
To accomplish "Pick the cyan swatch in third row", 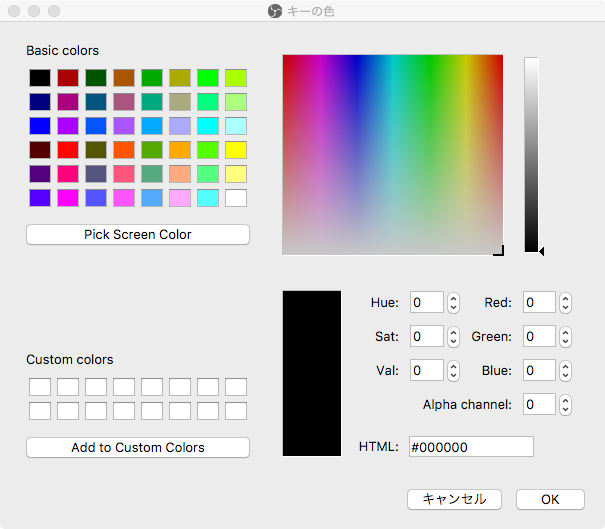I will pyautogui.click(x=208, y=126).
